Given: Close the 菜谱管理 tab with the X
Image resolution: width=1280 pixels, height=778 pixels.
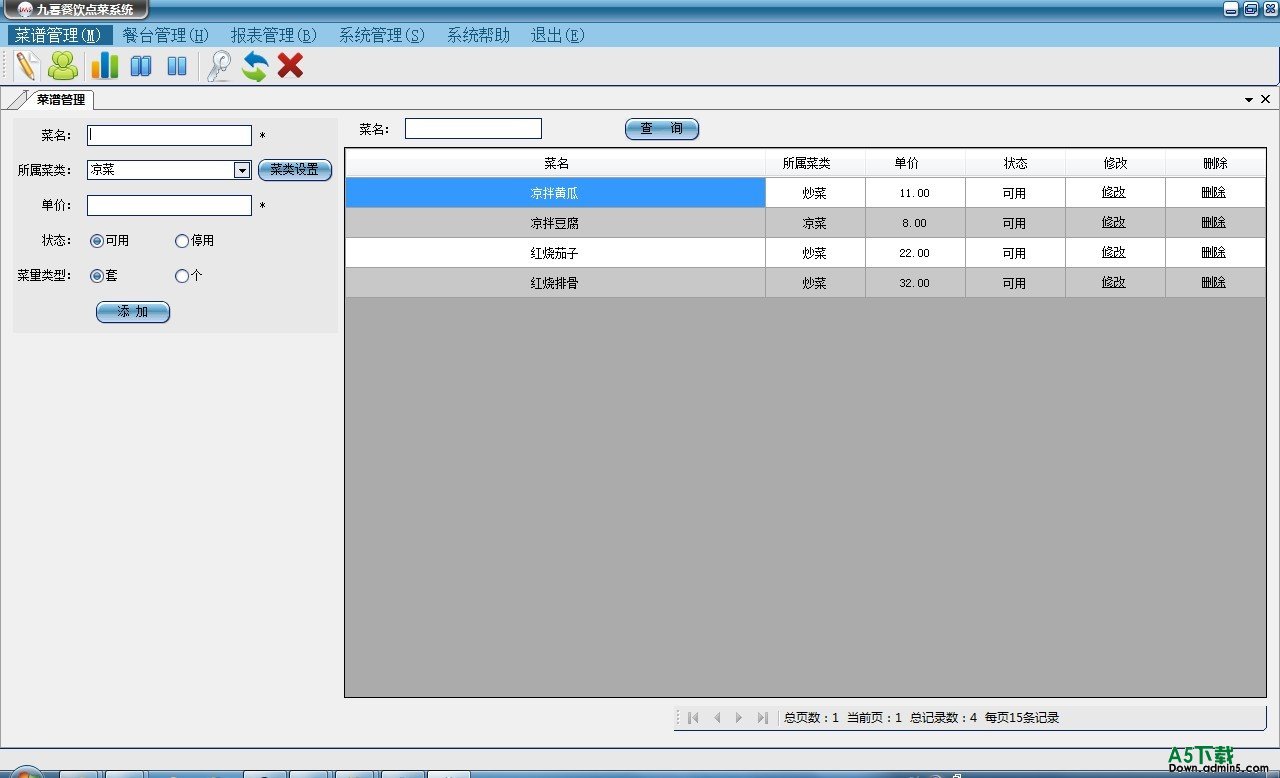Looking at the screenshot, I should coord(1265,99).
